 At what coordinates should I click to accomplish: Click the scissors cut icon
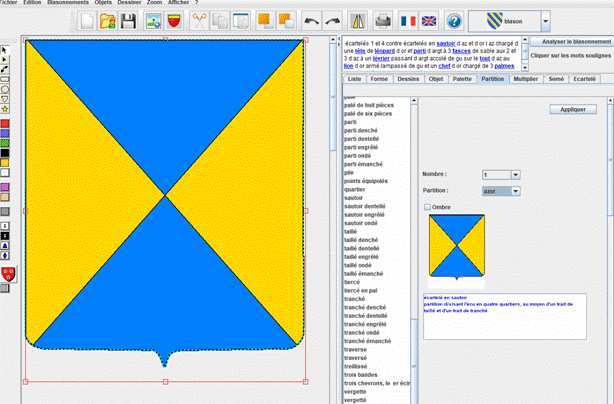198,20
